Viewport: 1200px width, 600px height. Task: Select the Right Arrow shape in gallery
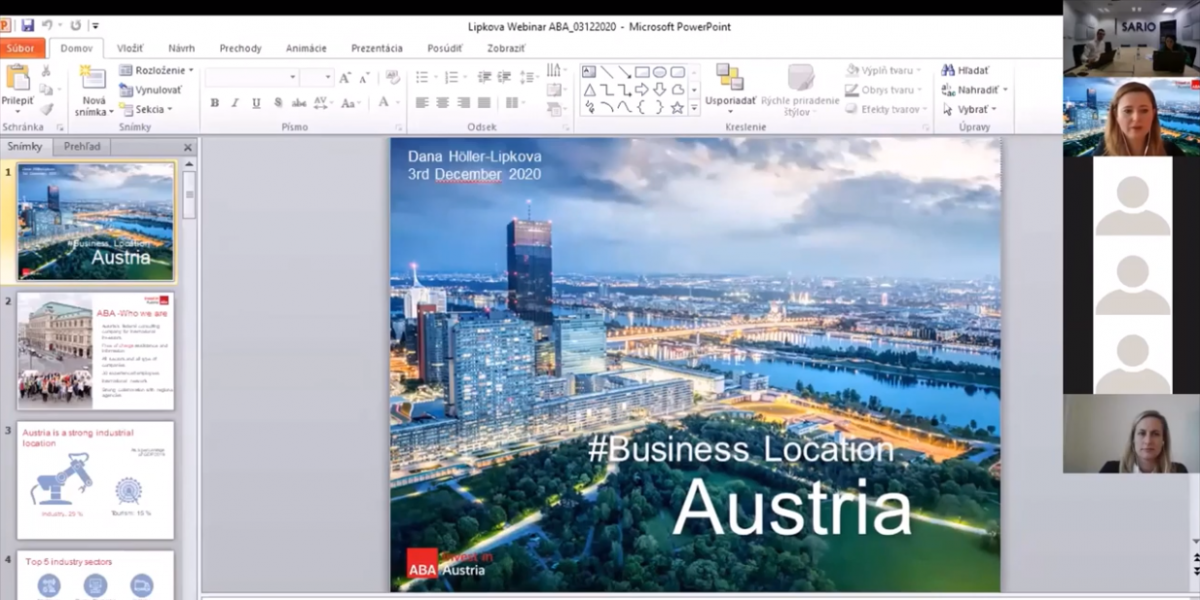tap(641, 90)
